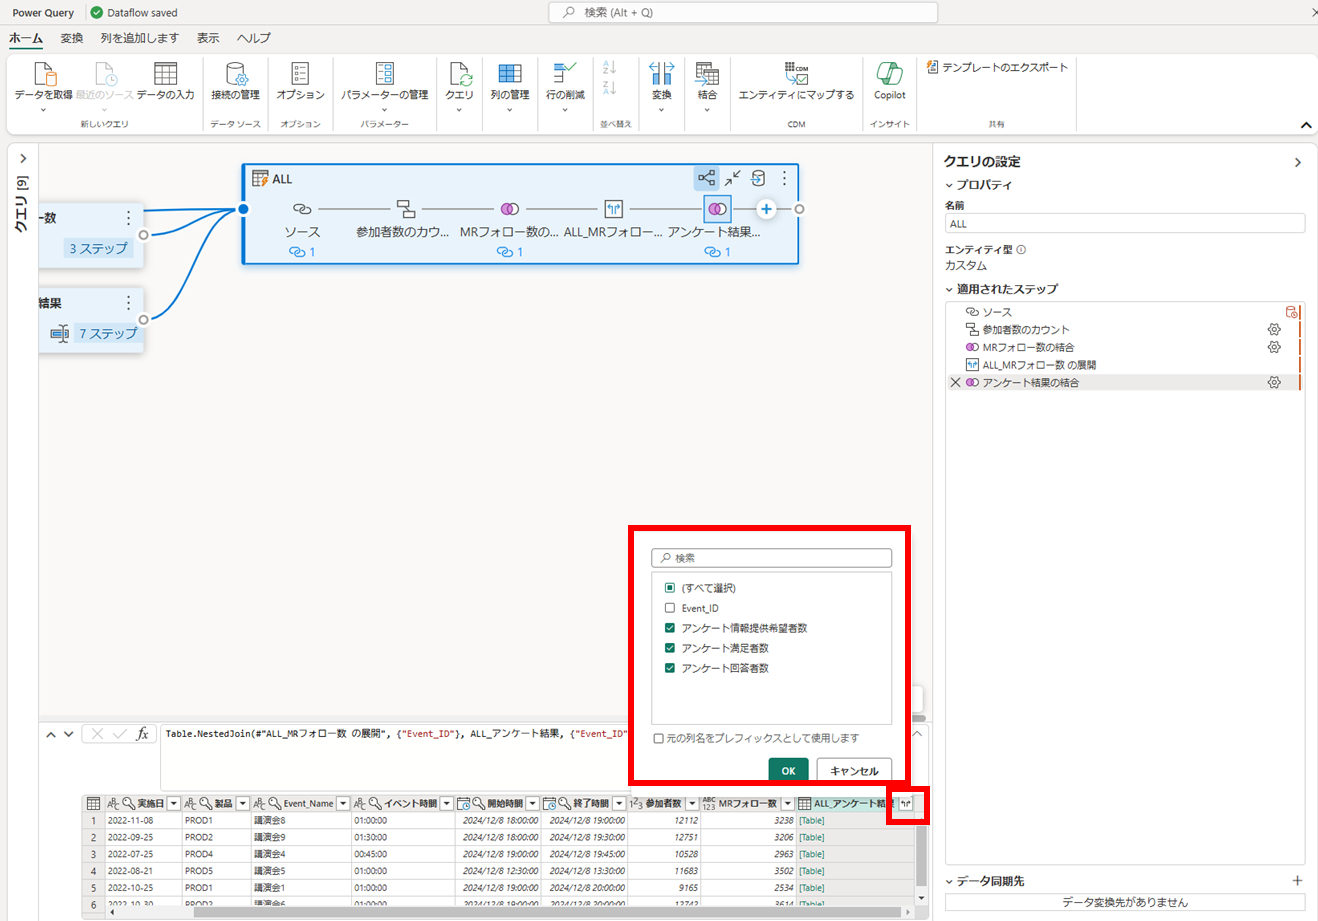Toggle related-query highlight icon in ALL node
Image resolution: width=1318 pixels, height=921 pixels.
click(707, 178)
